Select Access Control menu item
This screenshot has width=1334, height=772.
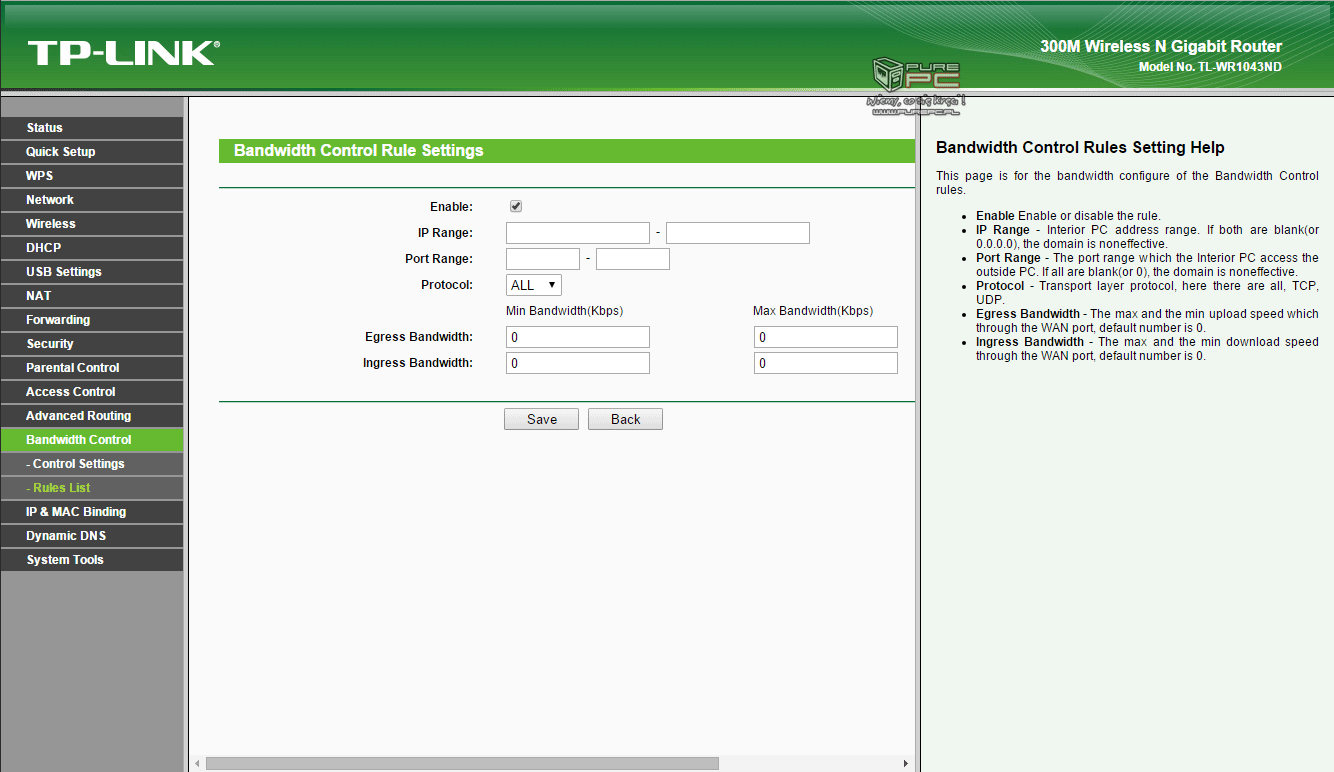tap(92, 392)
